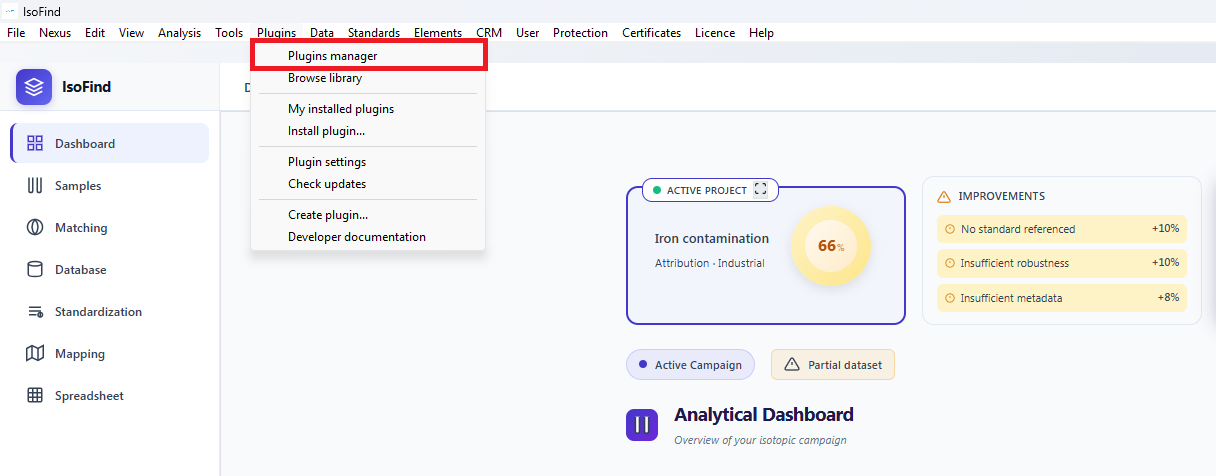Click the Spreadsheet table icon
The height and width of the screenshot is (476, 1216).
point(35,395)
